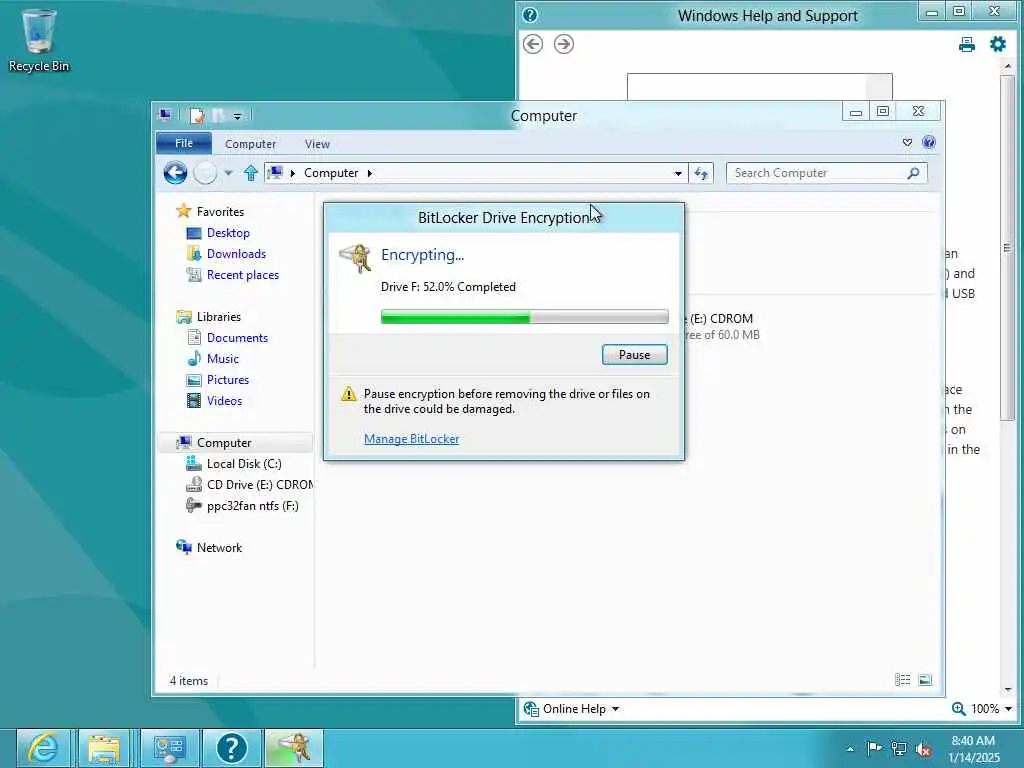Click the Back arrow in Explorer
1024x768 pixels.
pos(175,173)
